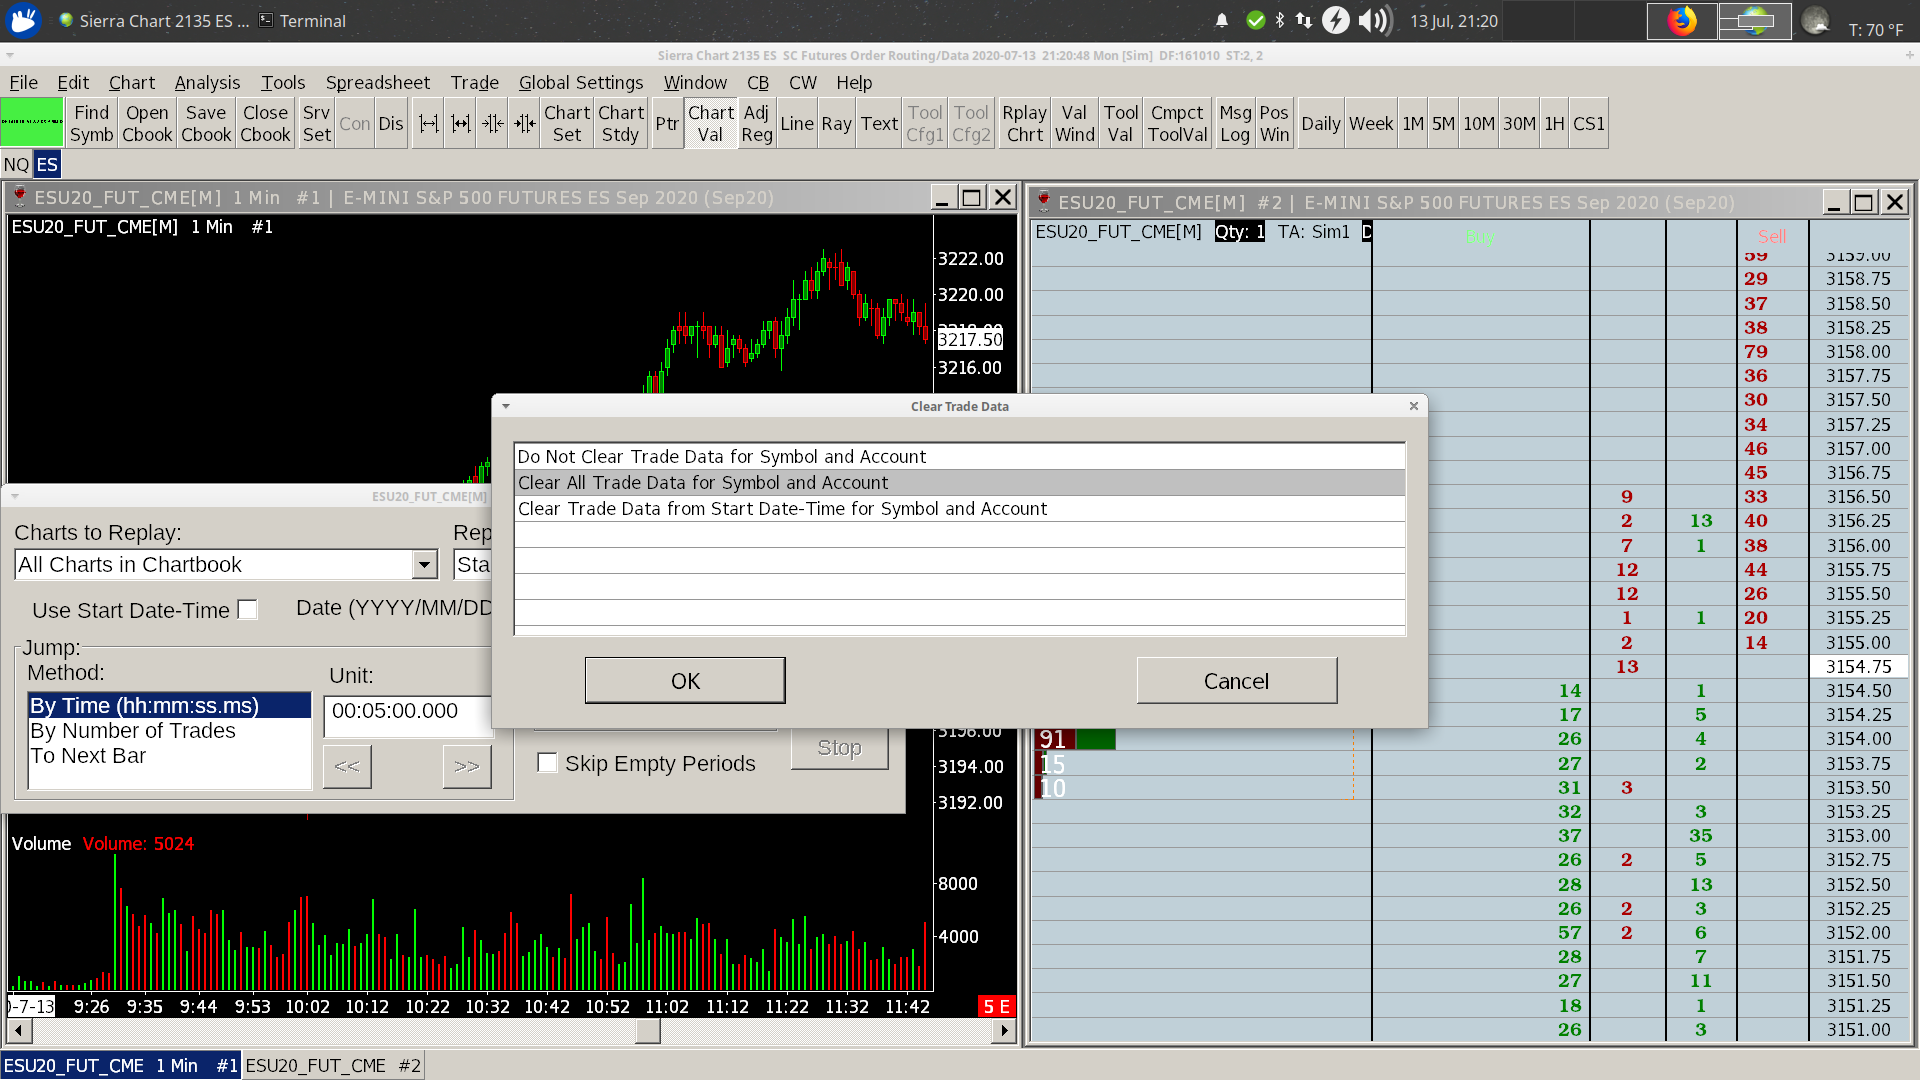
Task: Switch to the ESU20_FUT_CME #2 chart tab
Action: click(x=333, y=1065)
